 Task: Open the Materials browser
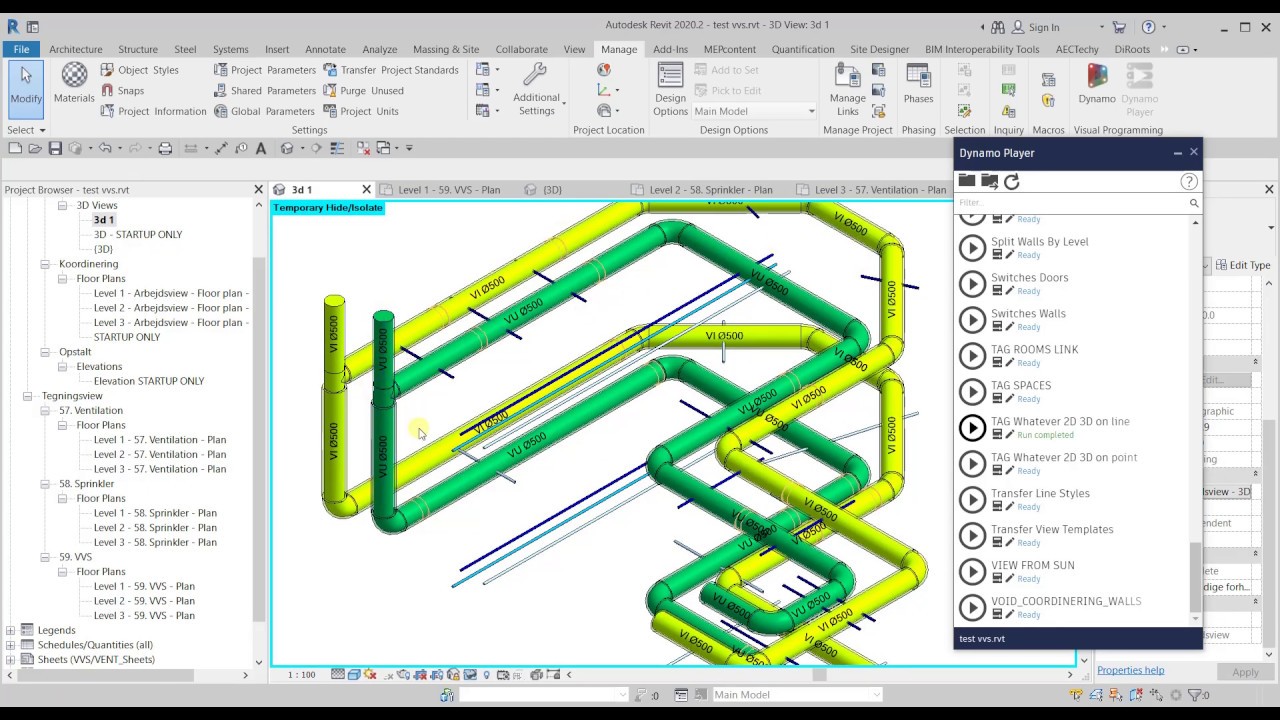pyautogui.click(x=74, y=83)
